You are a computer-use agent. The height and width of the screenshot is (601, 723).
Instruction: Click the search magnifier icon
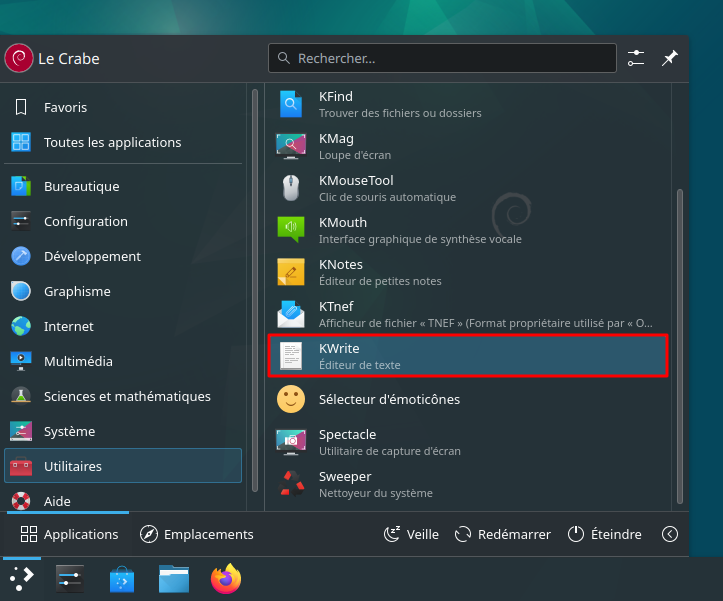(284, 58)
